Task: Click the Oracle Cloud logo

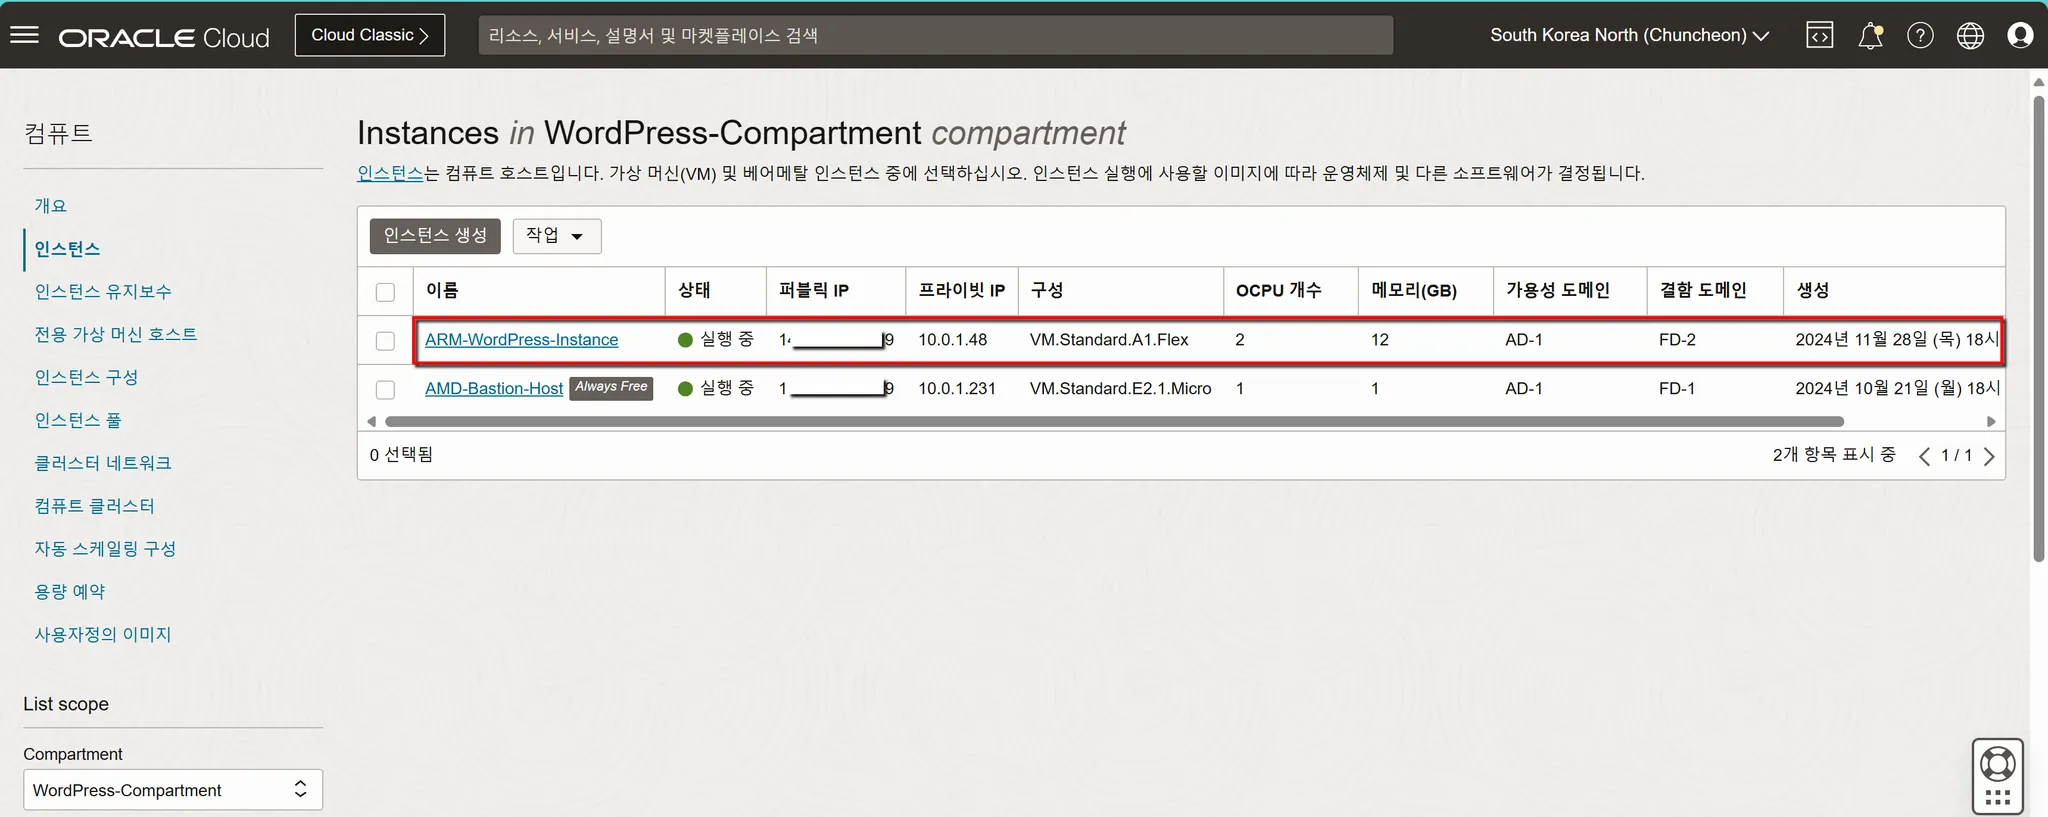Action: [164, 37]
